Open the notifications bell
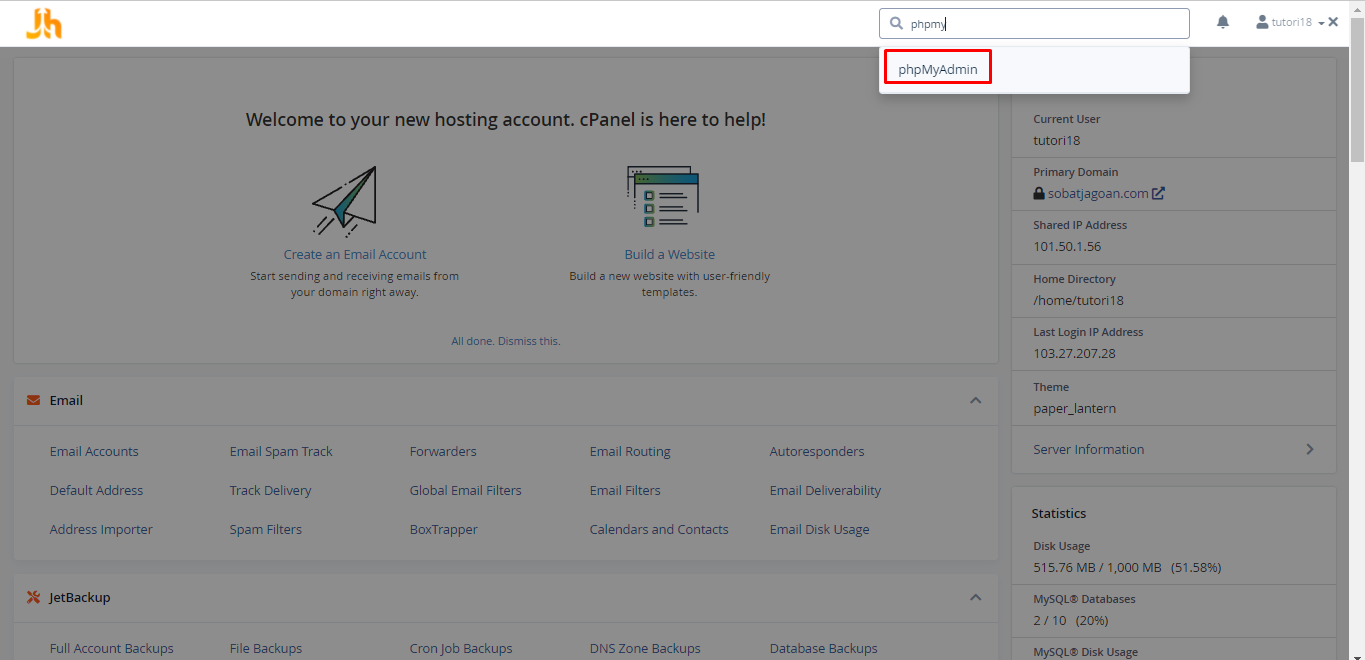 click(1223, 22)
